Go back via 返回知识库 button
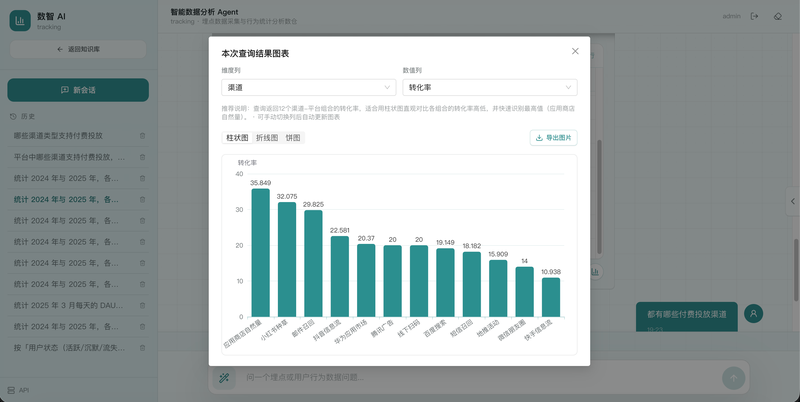 click(78, 49)
